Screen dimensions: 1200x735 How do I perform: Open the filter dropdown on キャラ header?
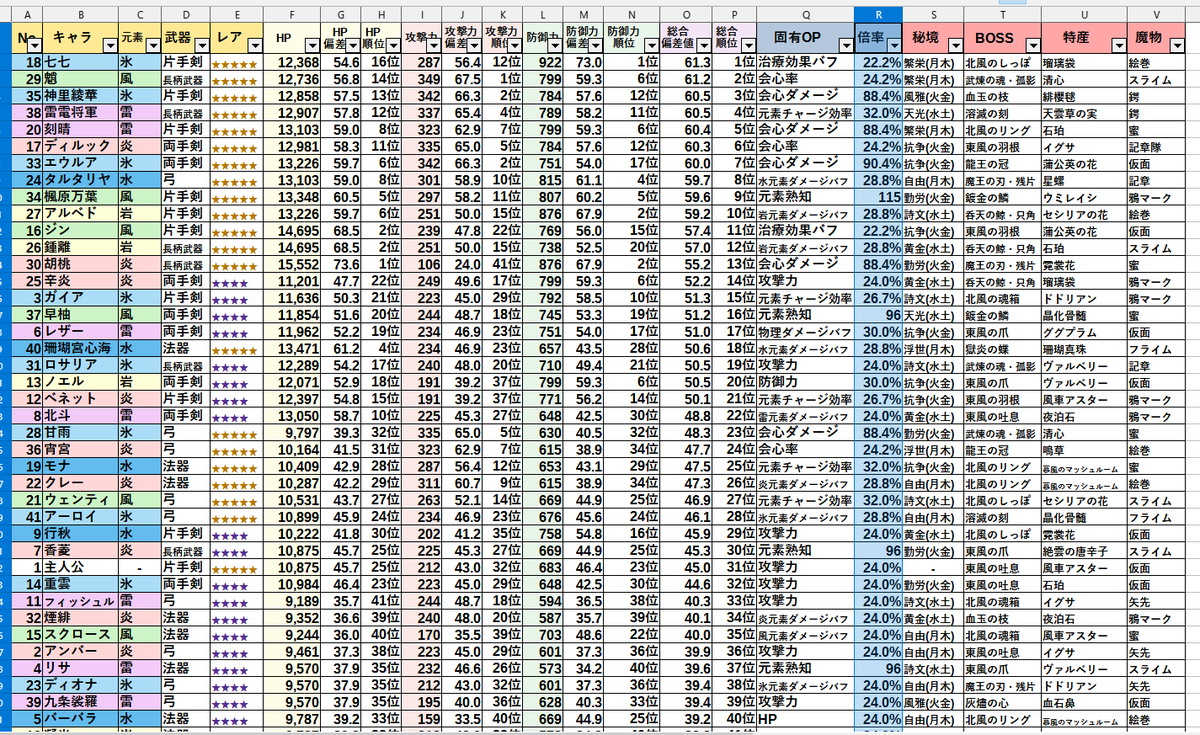point(109,44)
